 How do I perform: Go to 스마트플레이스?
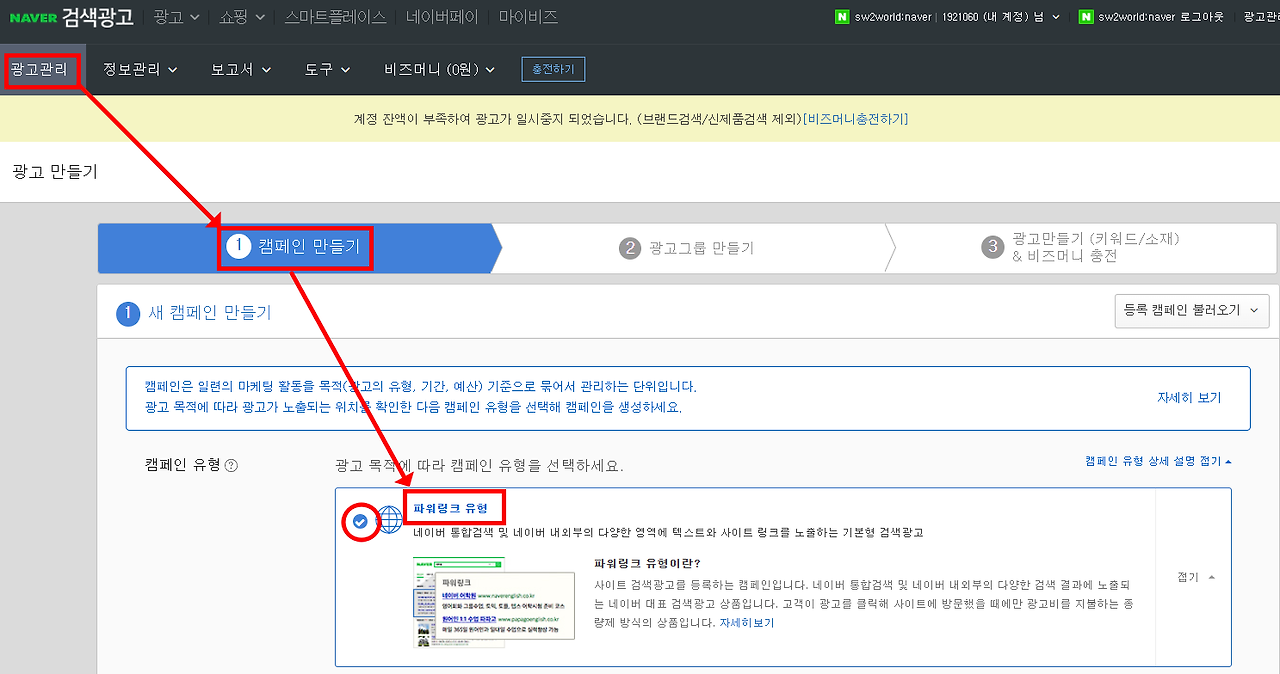(335, 17)
